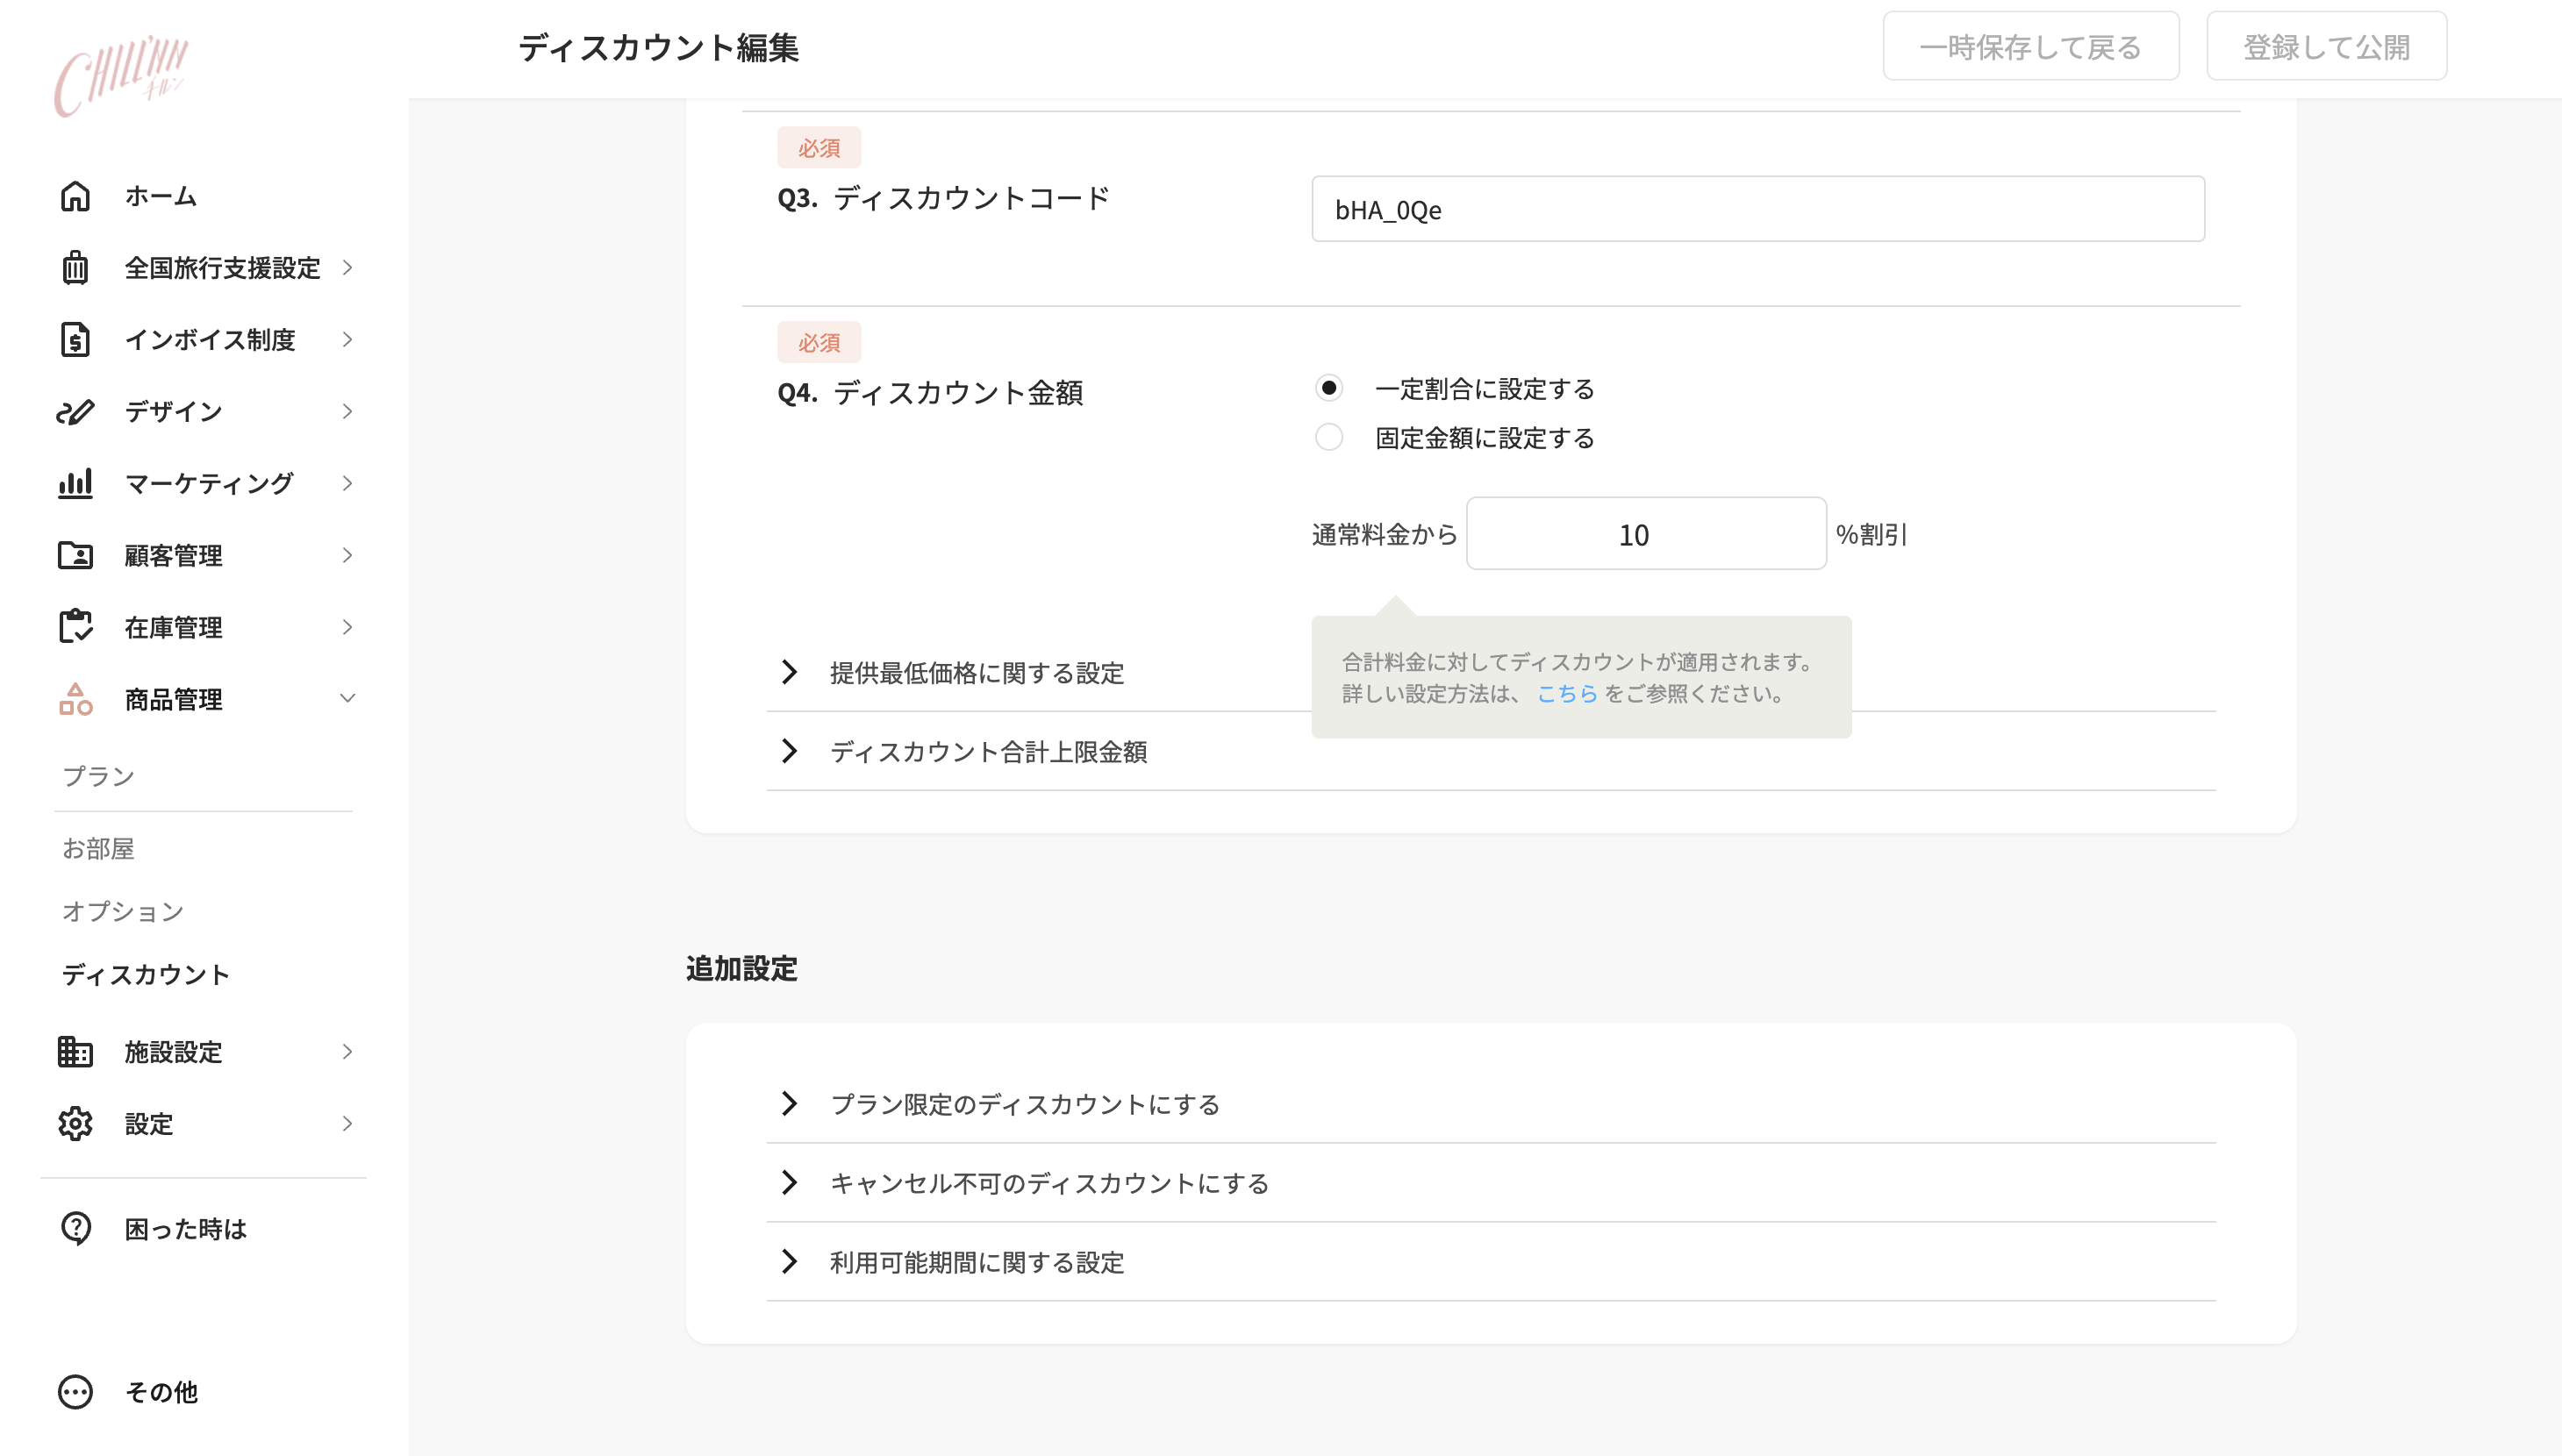
Task: Click the インボイス制度 document icon
Action: pos(75,339)
